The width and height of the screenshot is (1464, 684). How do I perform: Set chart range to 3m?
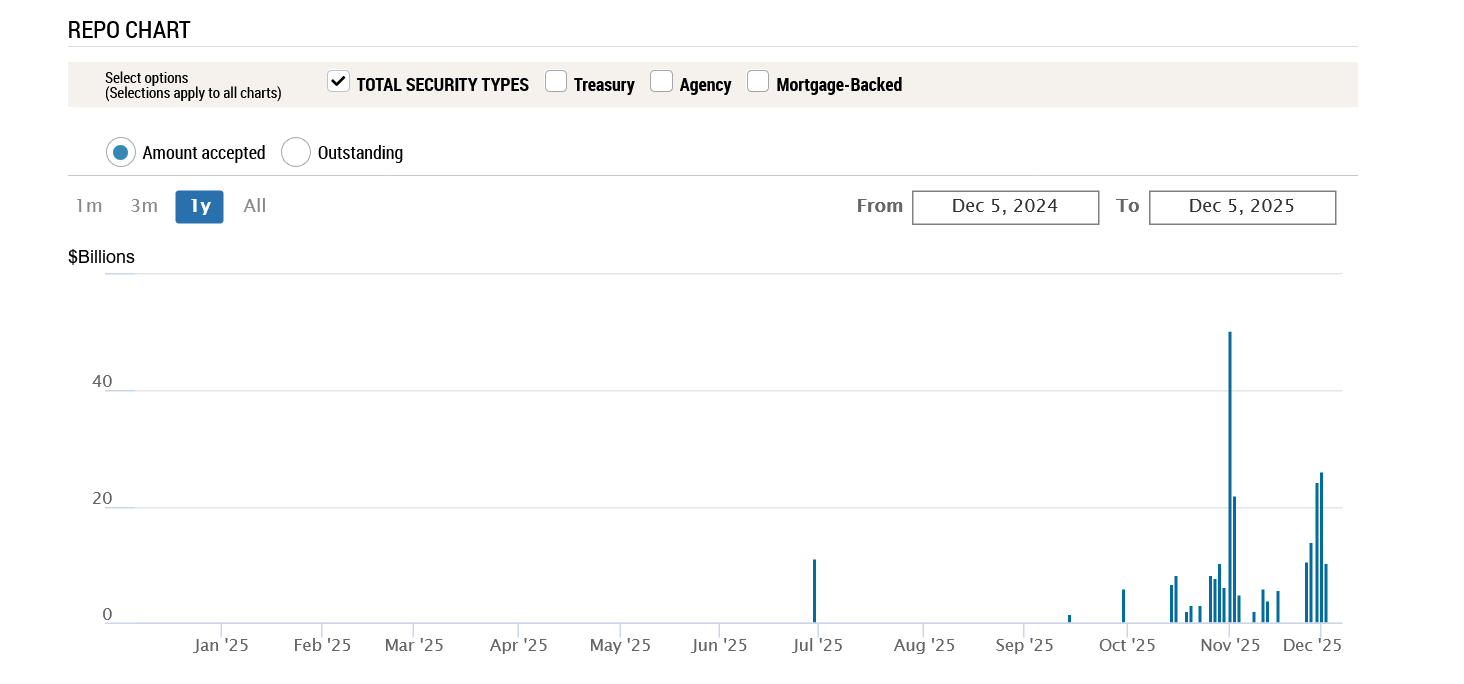144,206
